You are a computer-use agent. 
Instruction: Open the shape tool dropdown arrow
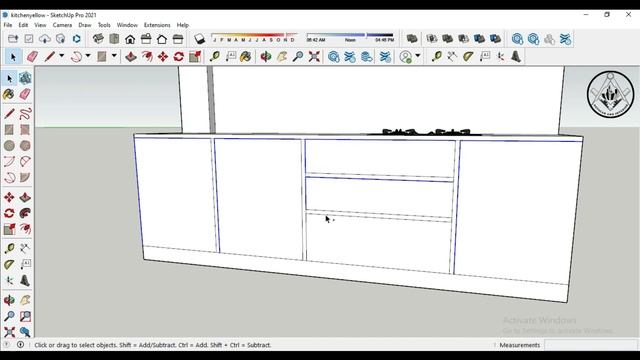(x=114, y=56)
